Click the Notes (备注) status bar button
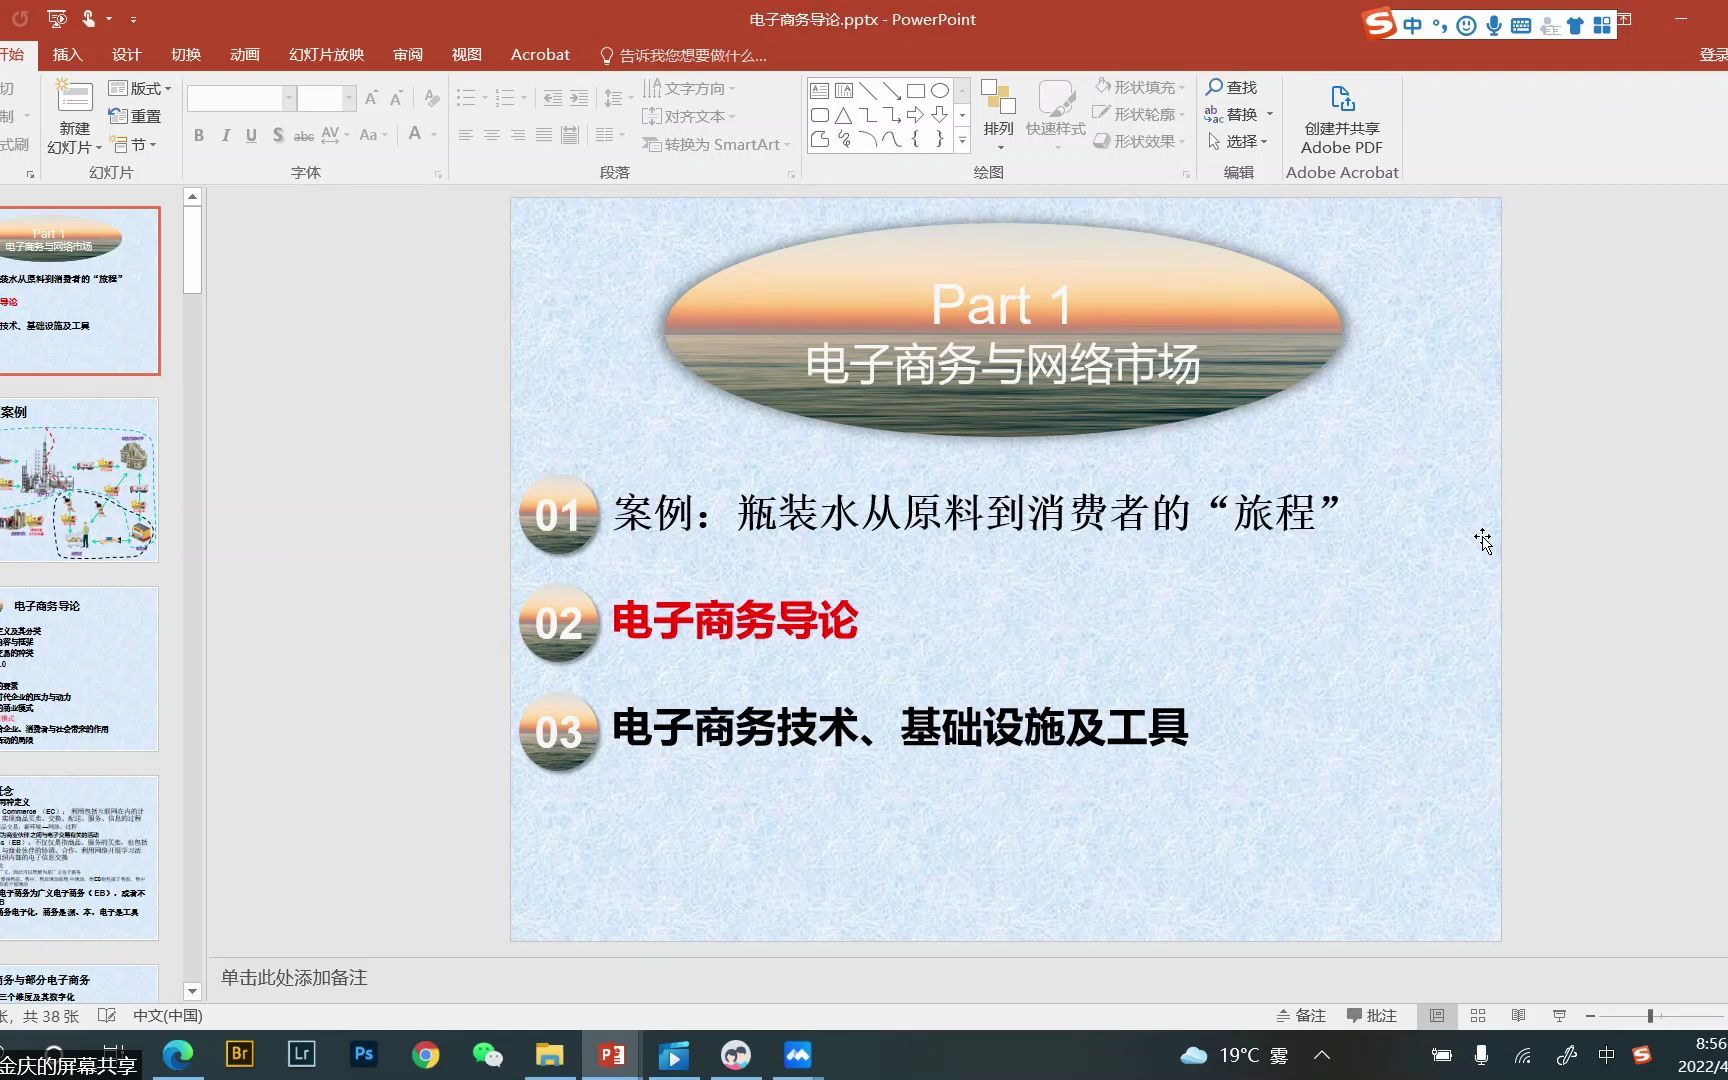 [1301, 1016]
